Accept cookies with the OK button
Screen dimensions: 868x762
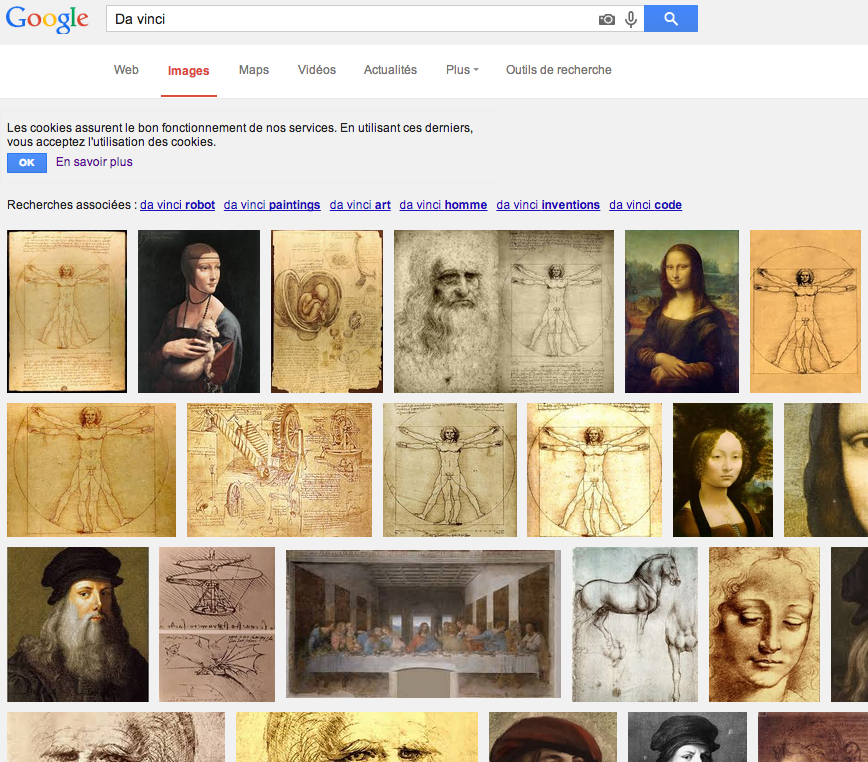point(27,163)
